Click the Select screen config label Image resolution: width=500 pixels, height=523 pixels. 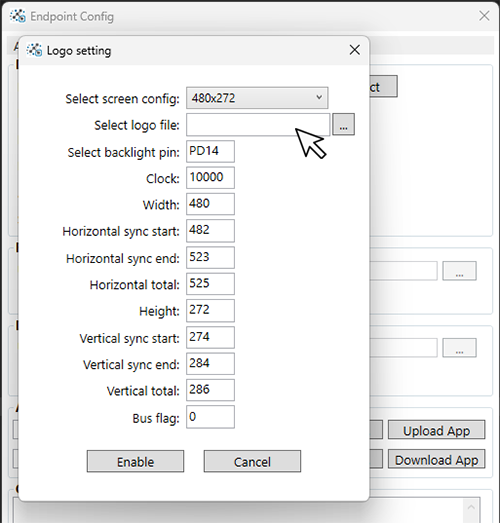[122, 99]
